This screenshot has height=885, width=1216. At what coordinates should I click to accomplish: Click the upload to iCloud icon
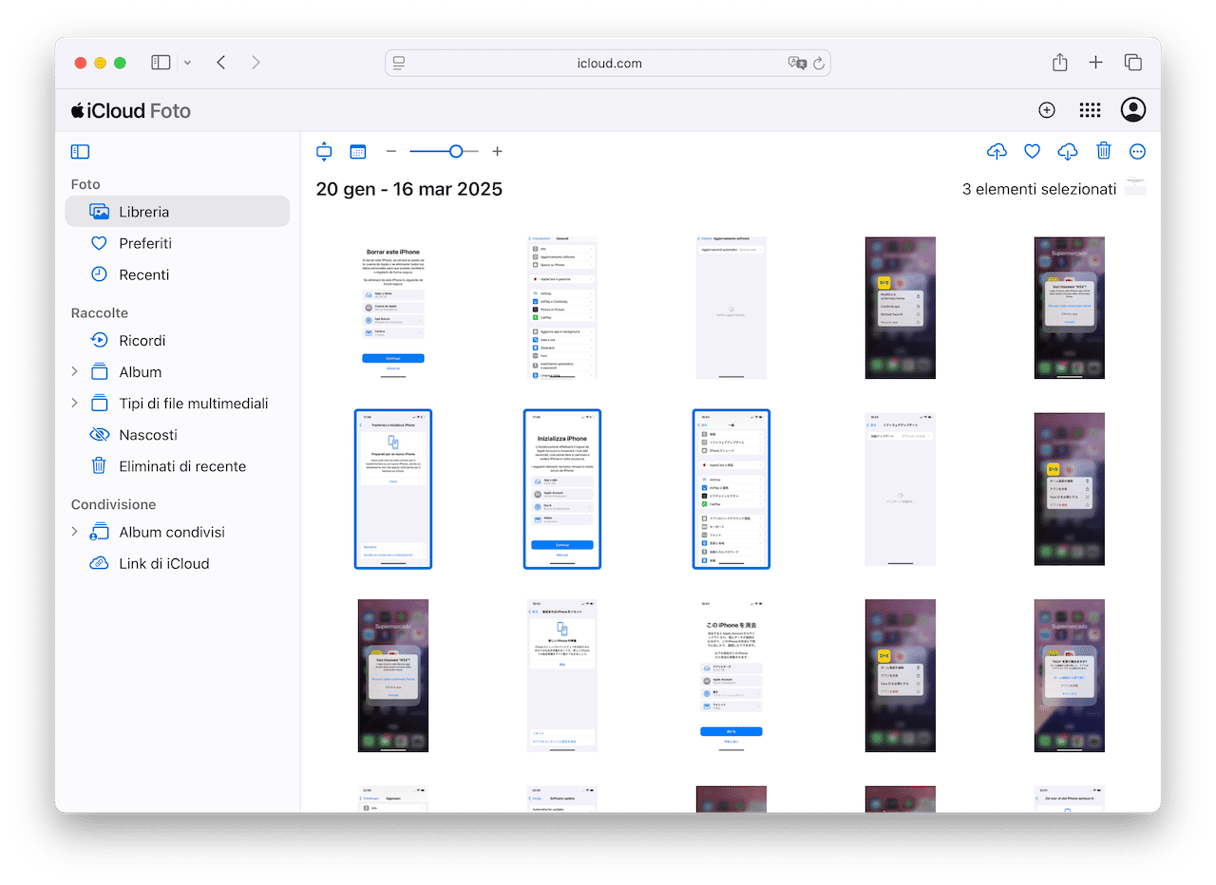pos(996,152)
